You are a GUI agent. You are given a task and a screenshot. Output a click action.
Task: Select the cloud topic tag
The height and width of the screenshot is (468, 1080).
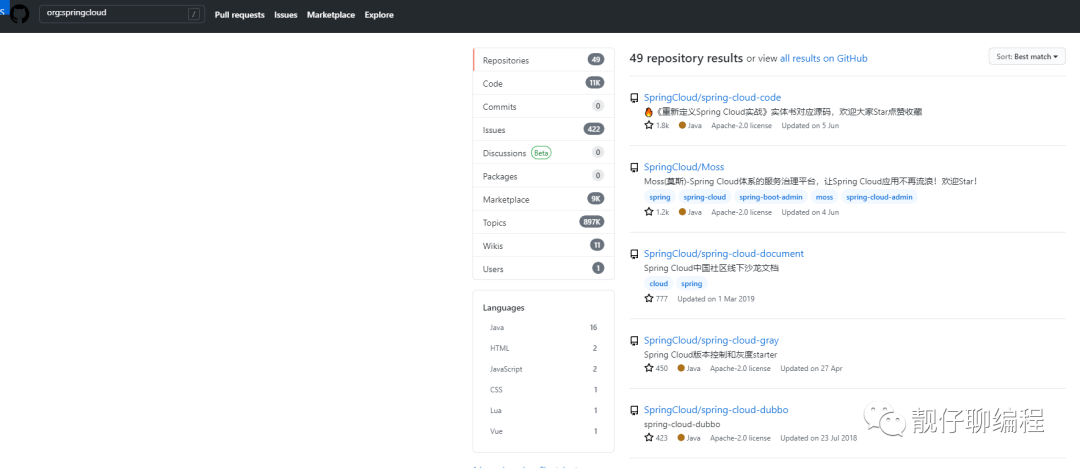(659, 284)
